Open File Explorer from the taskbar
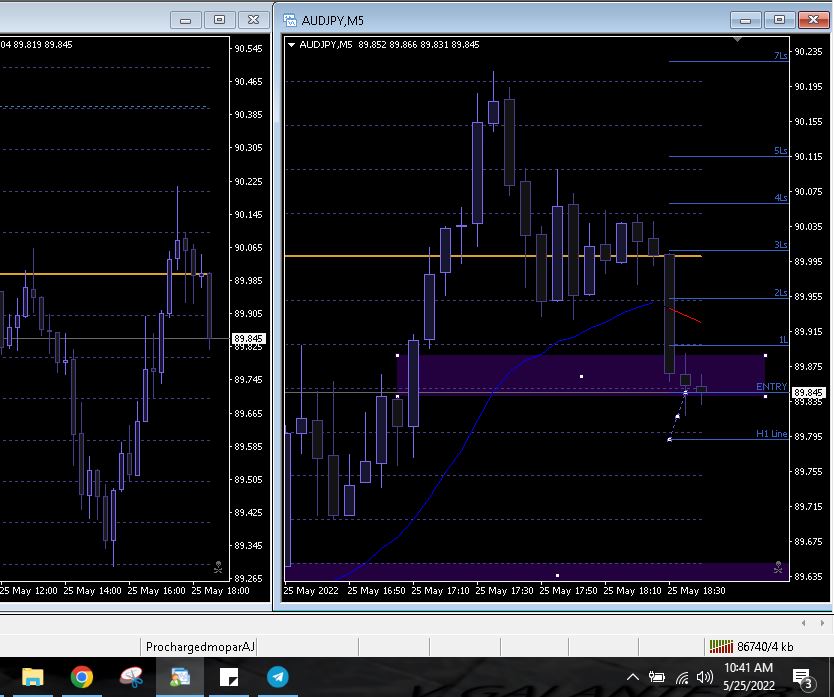Viewport: 834px width, 697px height. click(x=33, y=677)
